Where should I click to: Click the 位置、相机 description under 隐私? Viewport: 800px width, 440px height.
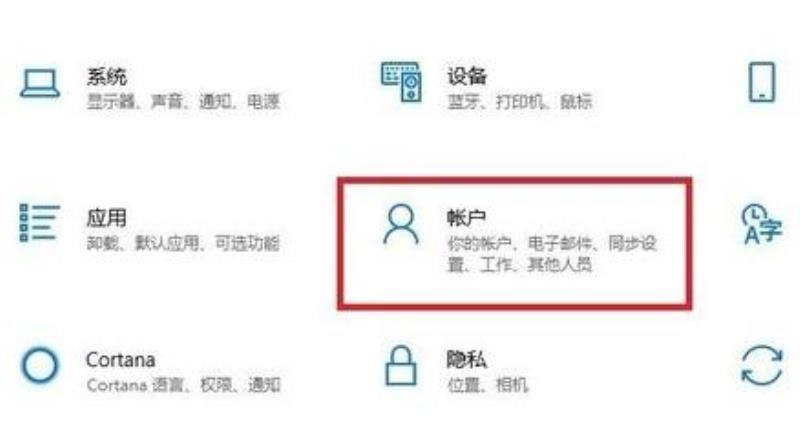(x=487, y=384)
